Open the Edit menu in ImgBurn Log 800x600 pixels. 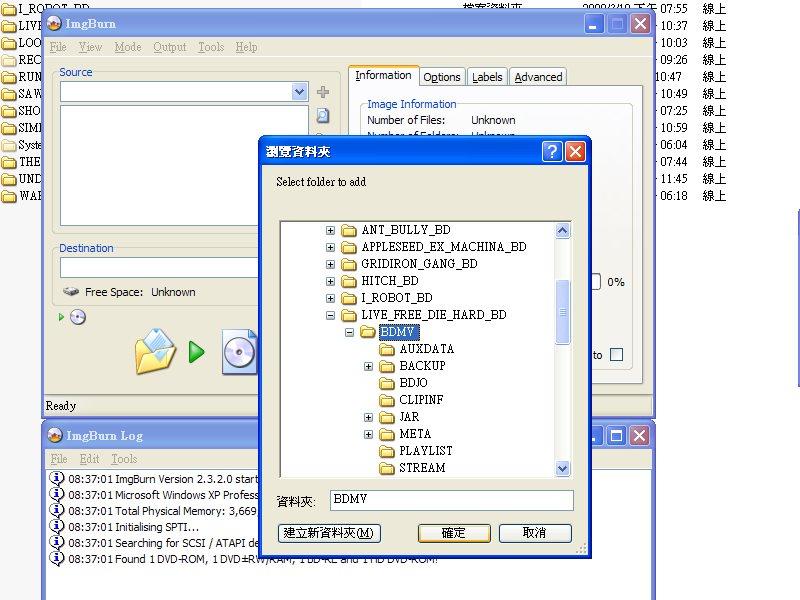click(x=89, y=459)
